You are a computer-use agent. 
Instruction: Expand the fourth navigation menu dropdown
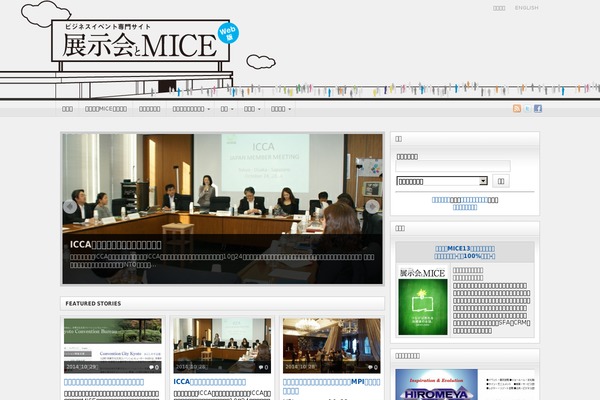tap(191, 109)
